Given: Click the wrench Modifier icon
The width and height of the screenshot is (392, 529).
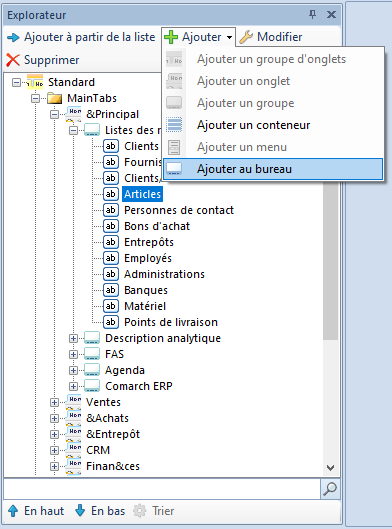Looking at the screenshot, I should click(x=246, y=37).
